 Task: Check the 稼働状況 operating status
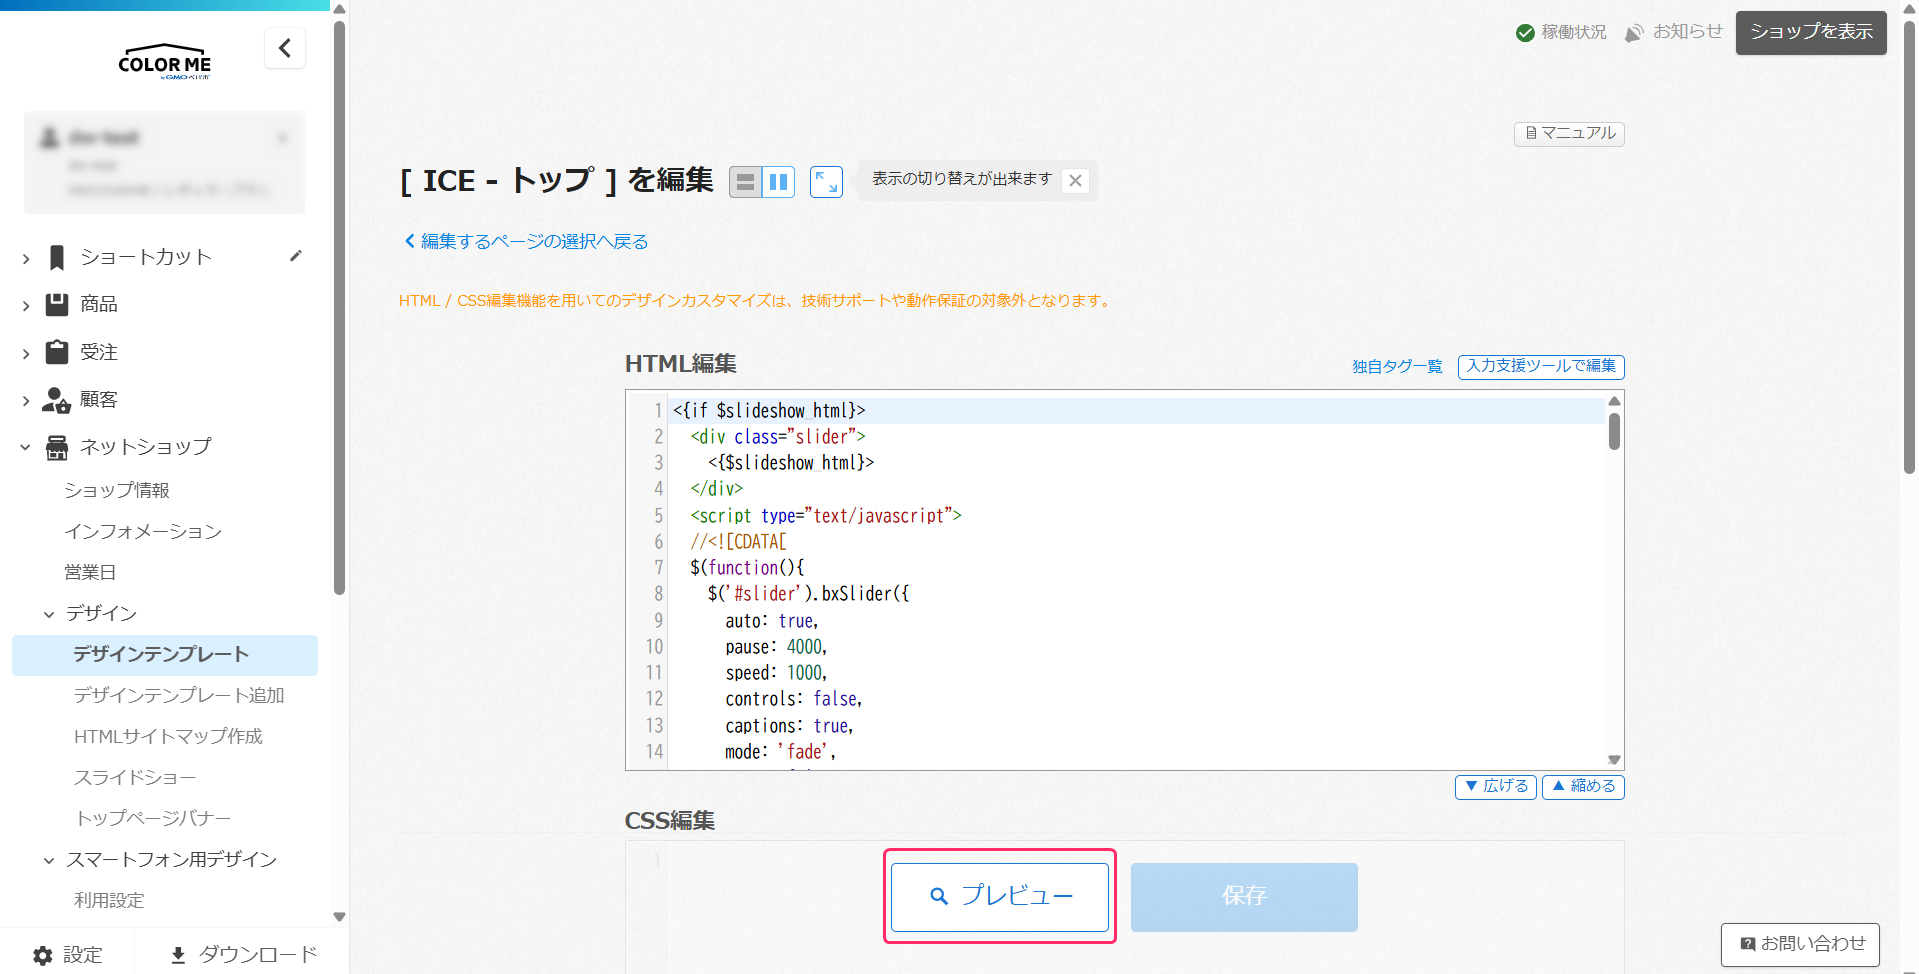pyautogui.click(x=1561, y=32)
